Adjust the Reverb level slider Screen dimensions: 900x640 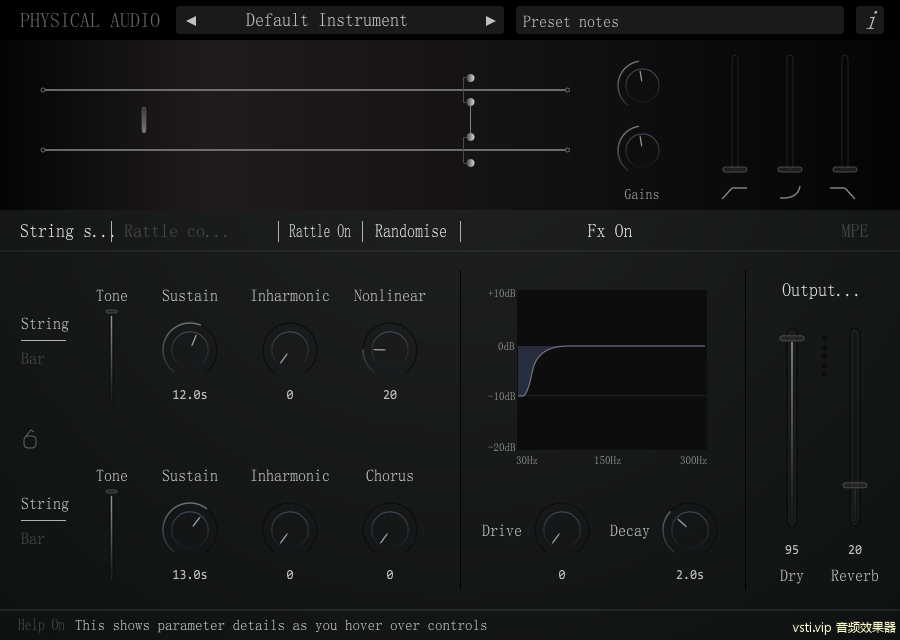click(855, 485)
